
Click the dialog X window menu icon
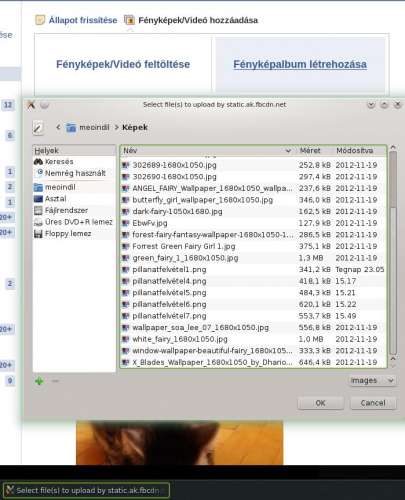31,105
